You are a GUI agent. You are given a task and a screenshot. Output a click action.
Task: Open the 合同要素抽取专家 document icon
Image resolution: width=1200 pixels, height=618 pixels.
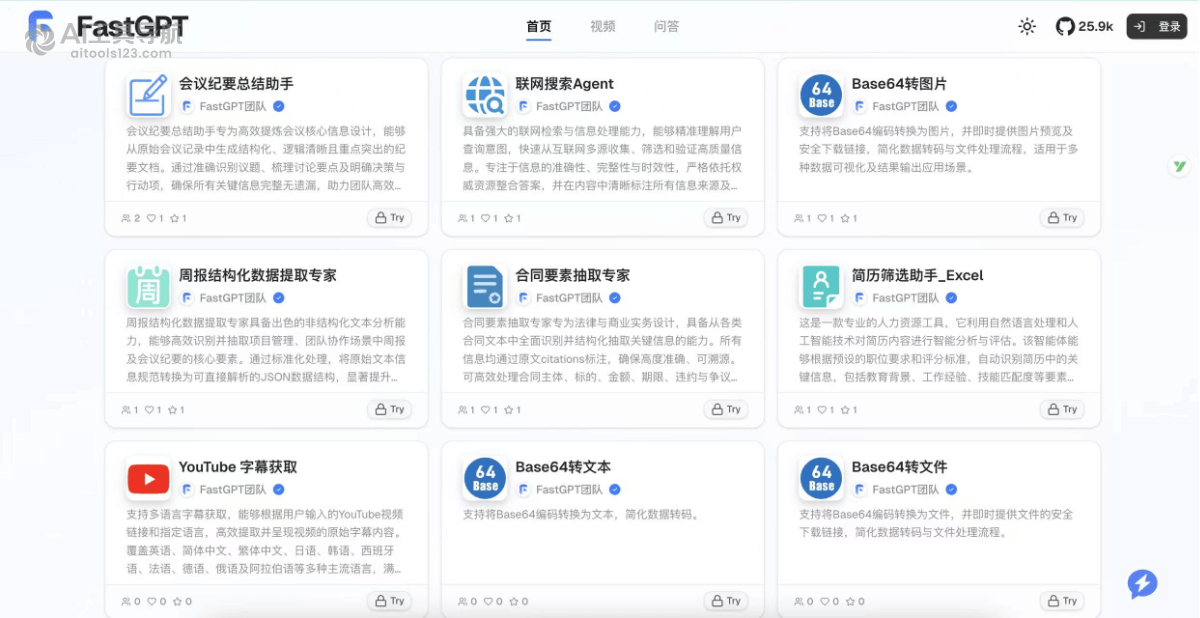(x=485, y=287)
